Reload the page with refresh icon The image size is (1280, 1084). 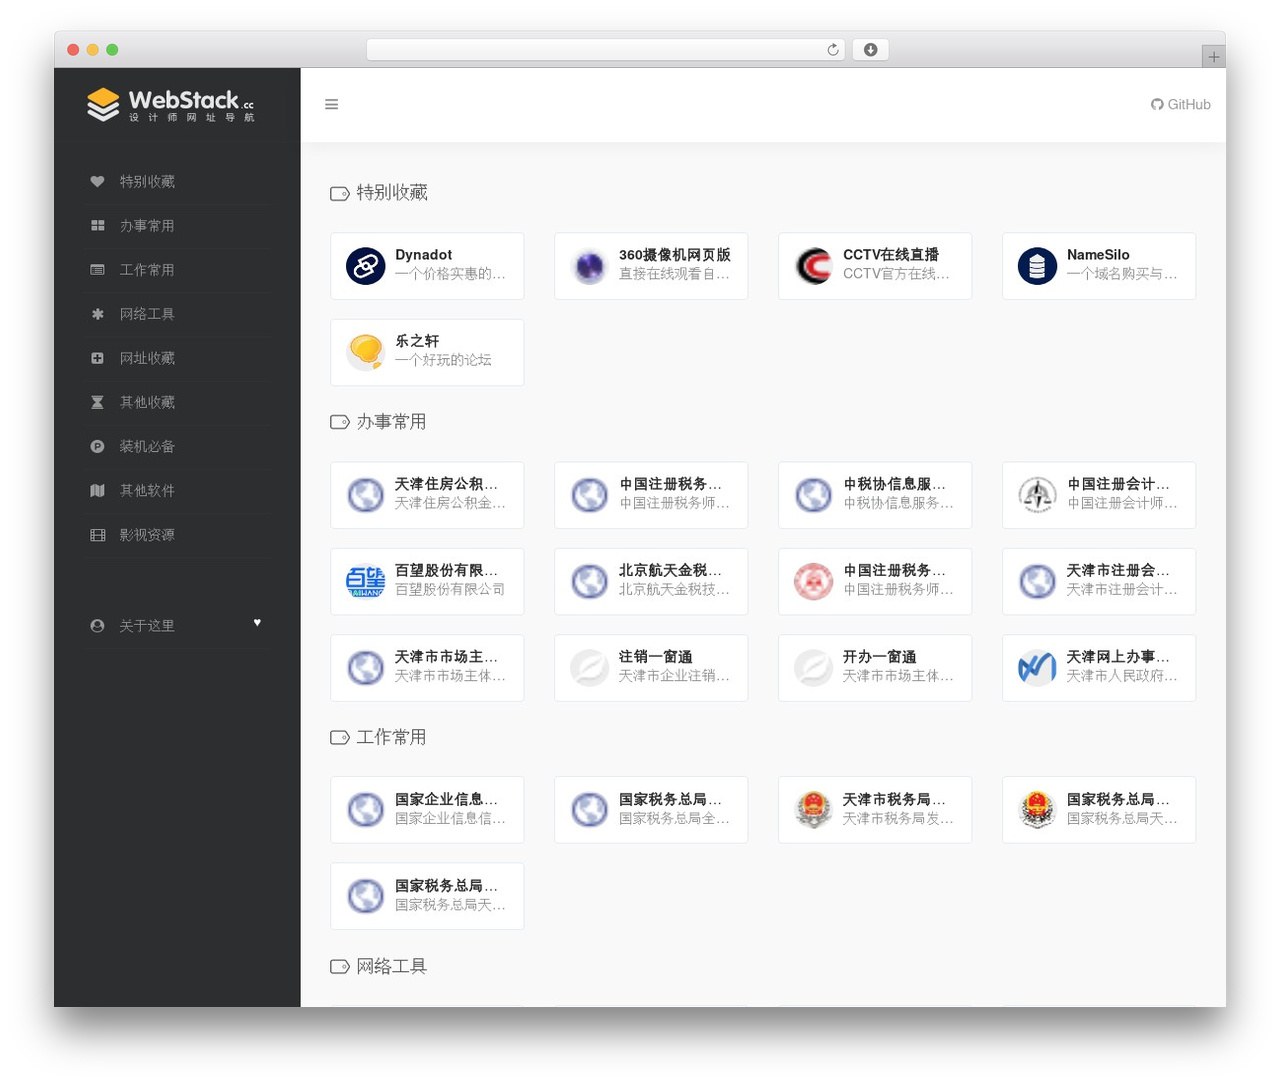pyautogui.click(x=832, y=50)
